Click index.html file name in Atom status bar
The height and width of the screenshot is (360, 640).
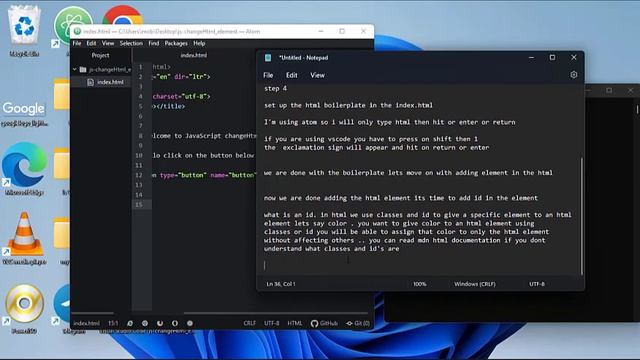(86, 323)
